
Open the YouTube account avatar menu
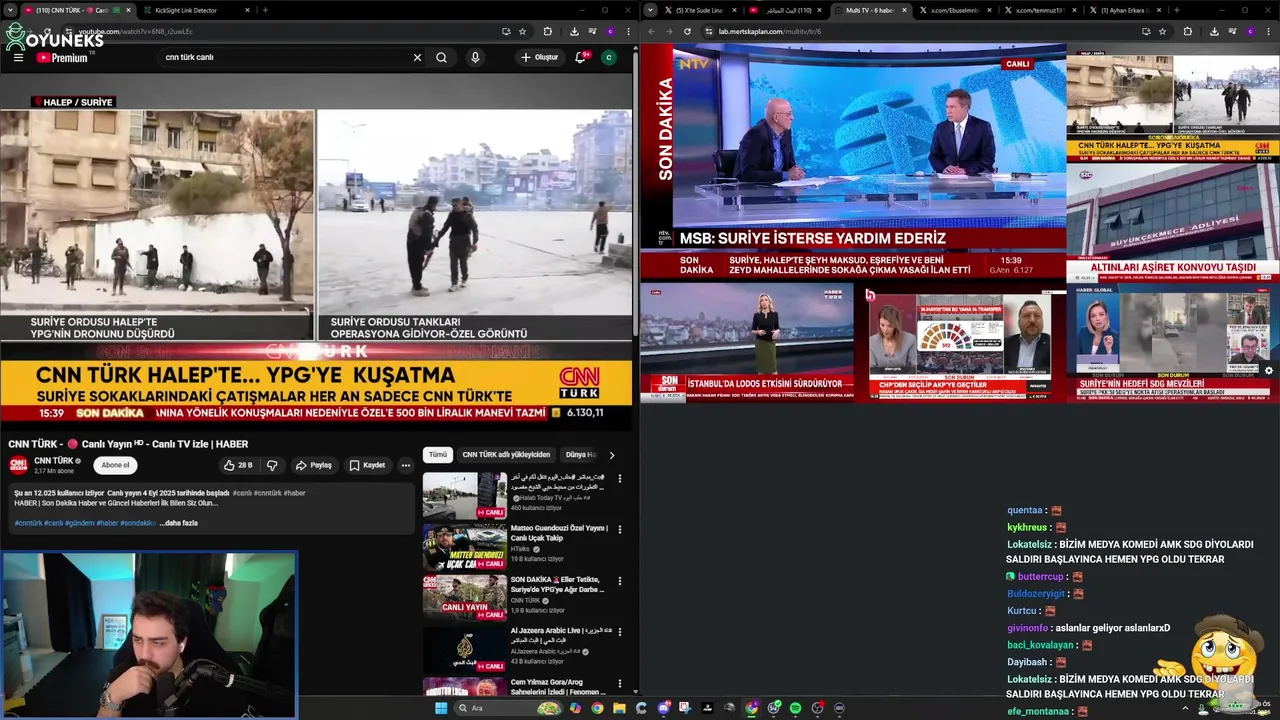609,57
